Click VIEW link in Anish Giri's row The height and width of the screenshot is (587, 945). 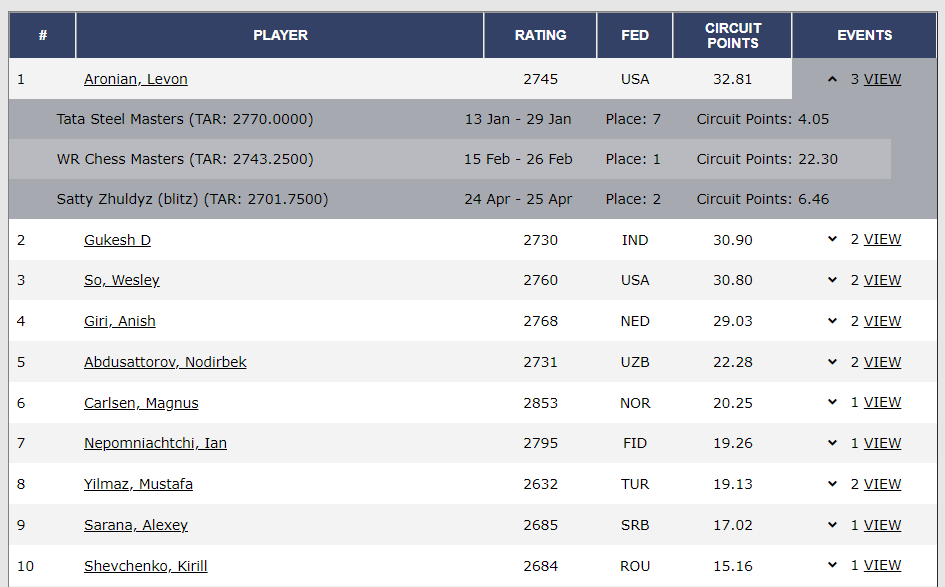pyautogui.click(x=882, y=321)
